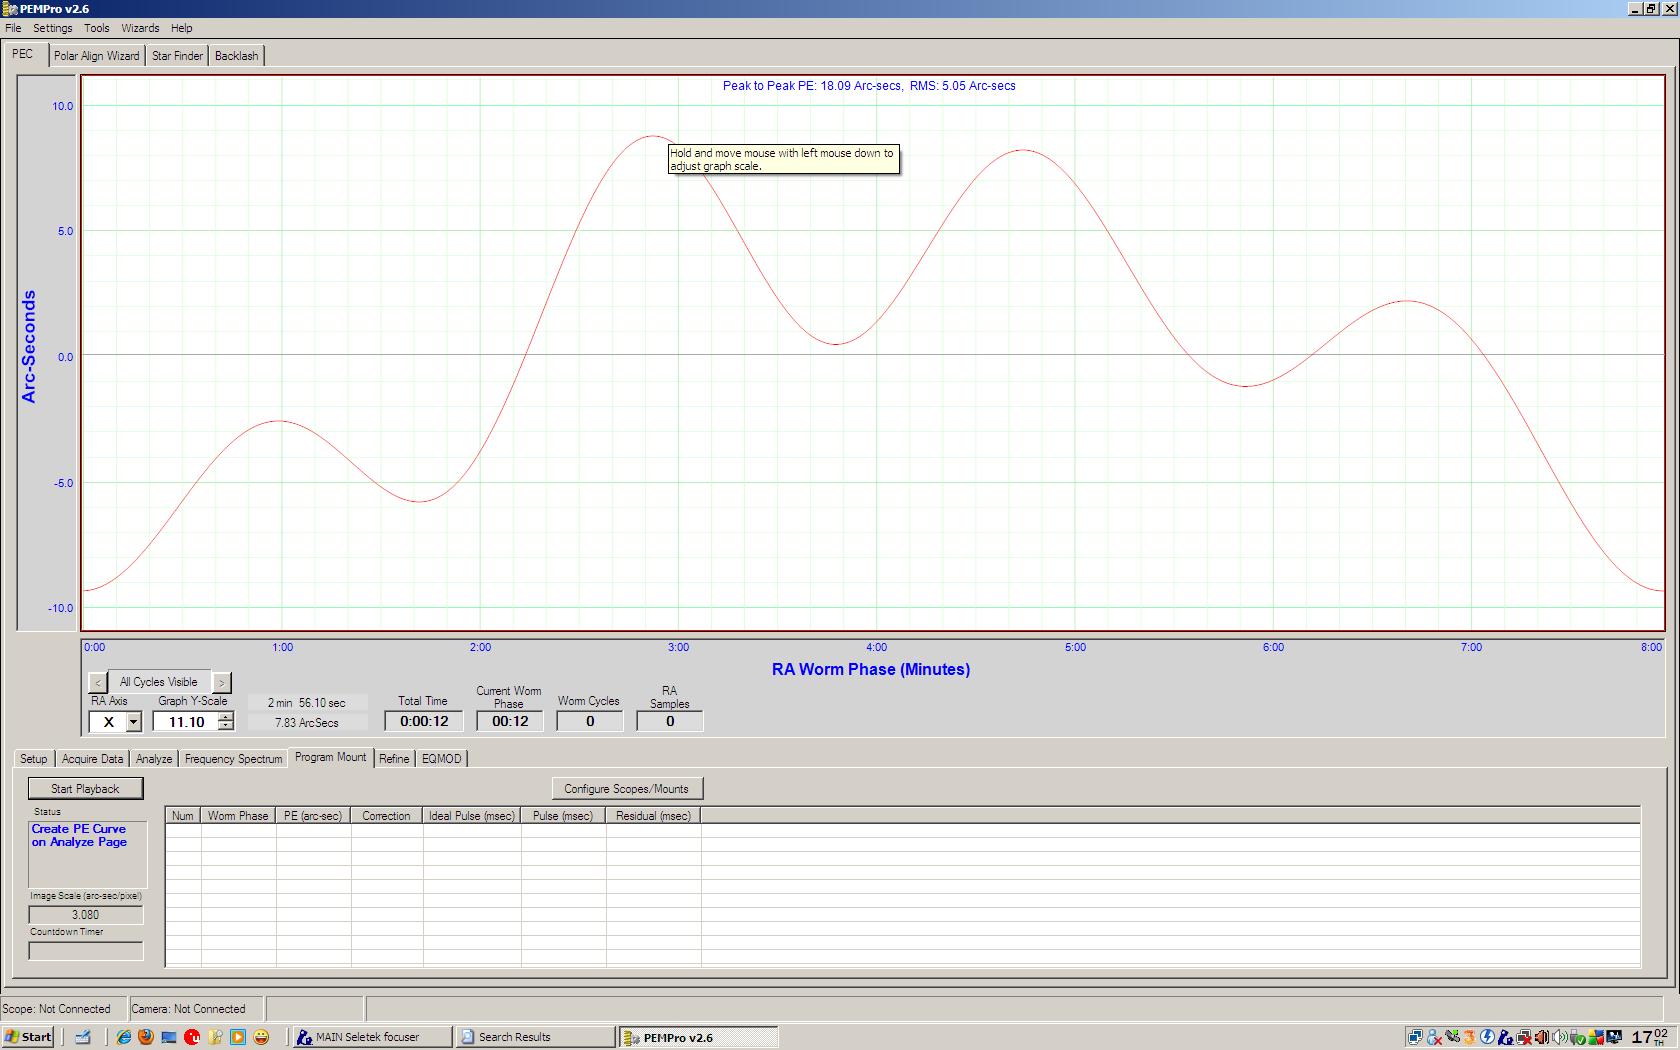This screenshot has height=1050, width=1680.
Task: Open the Refine tab
Action: coord(394,759)
